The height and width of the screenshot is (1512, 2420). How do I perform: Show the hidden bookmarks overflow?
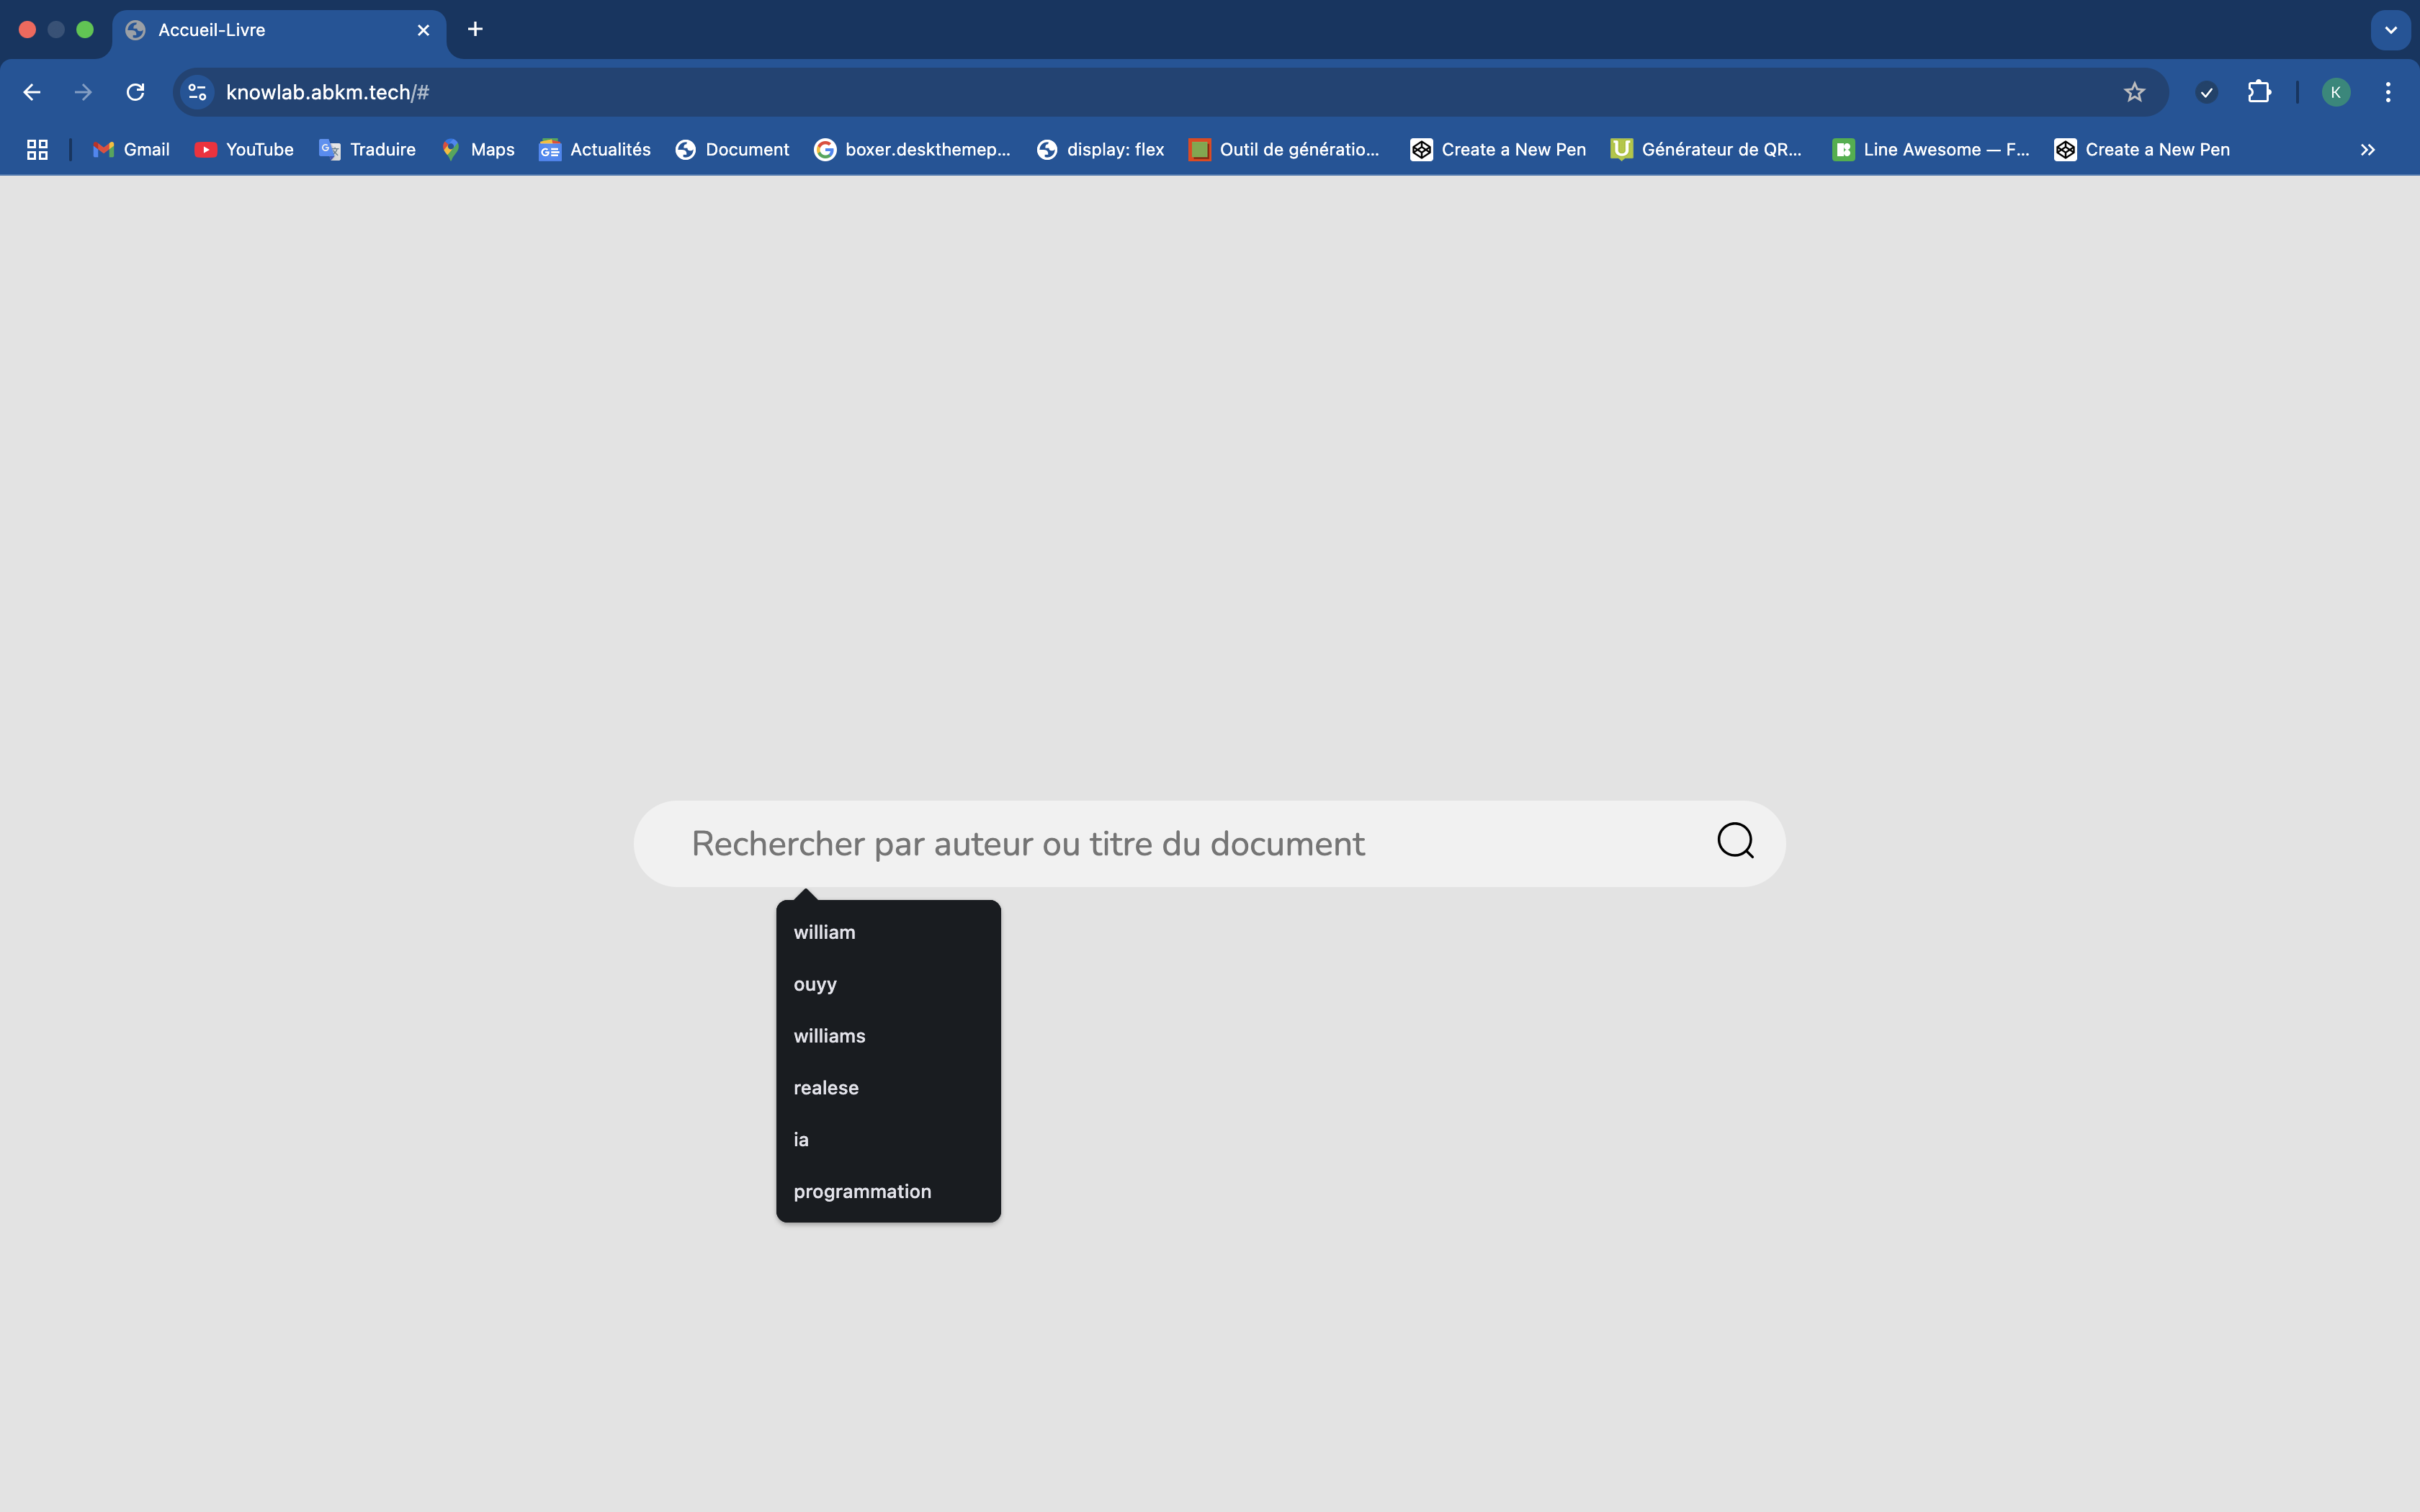pos(2367,150)
